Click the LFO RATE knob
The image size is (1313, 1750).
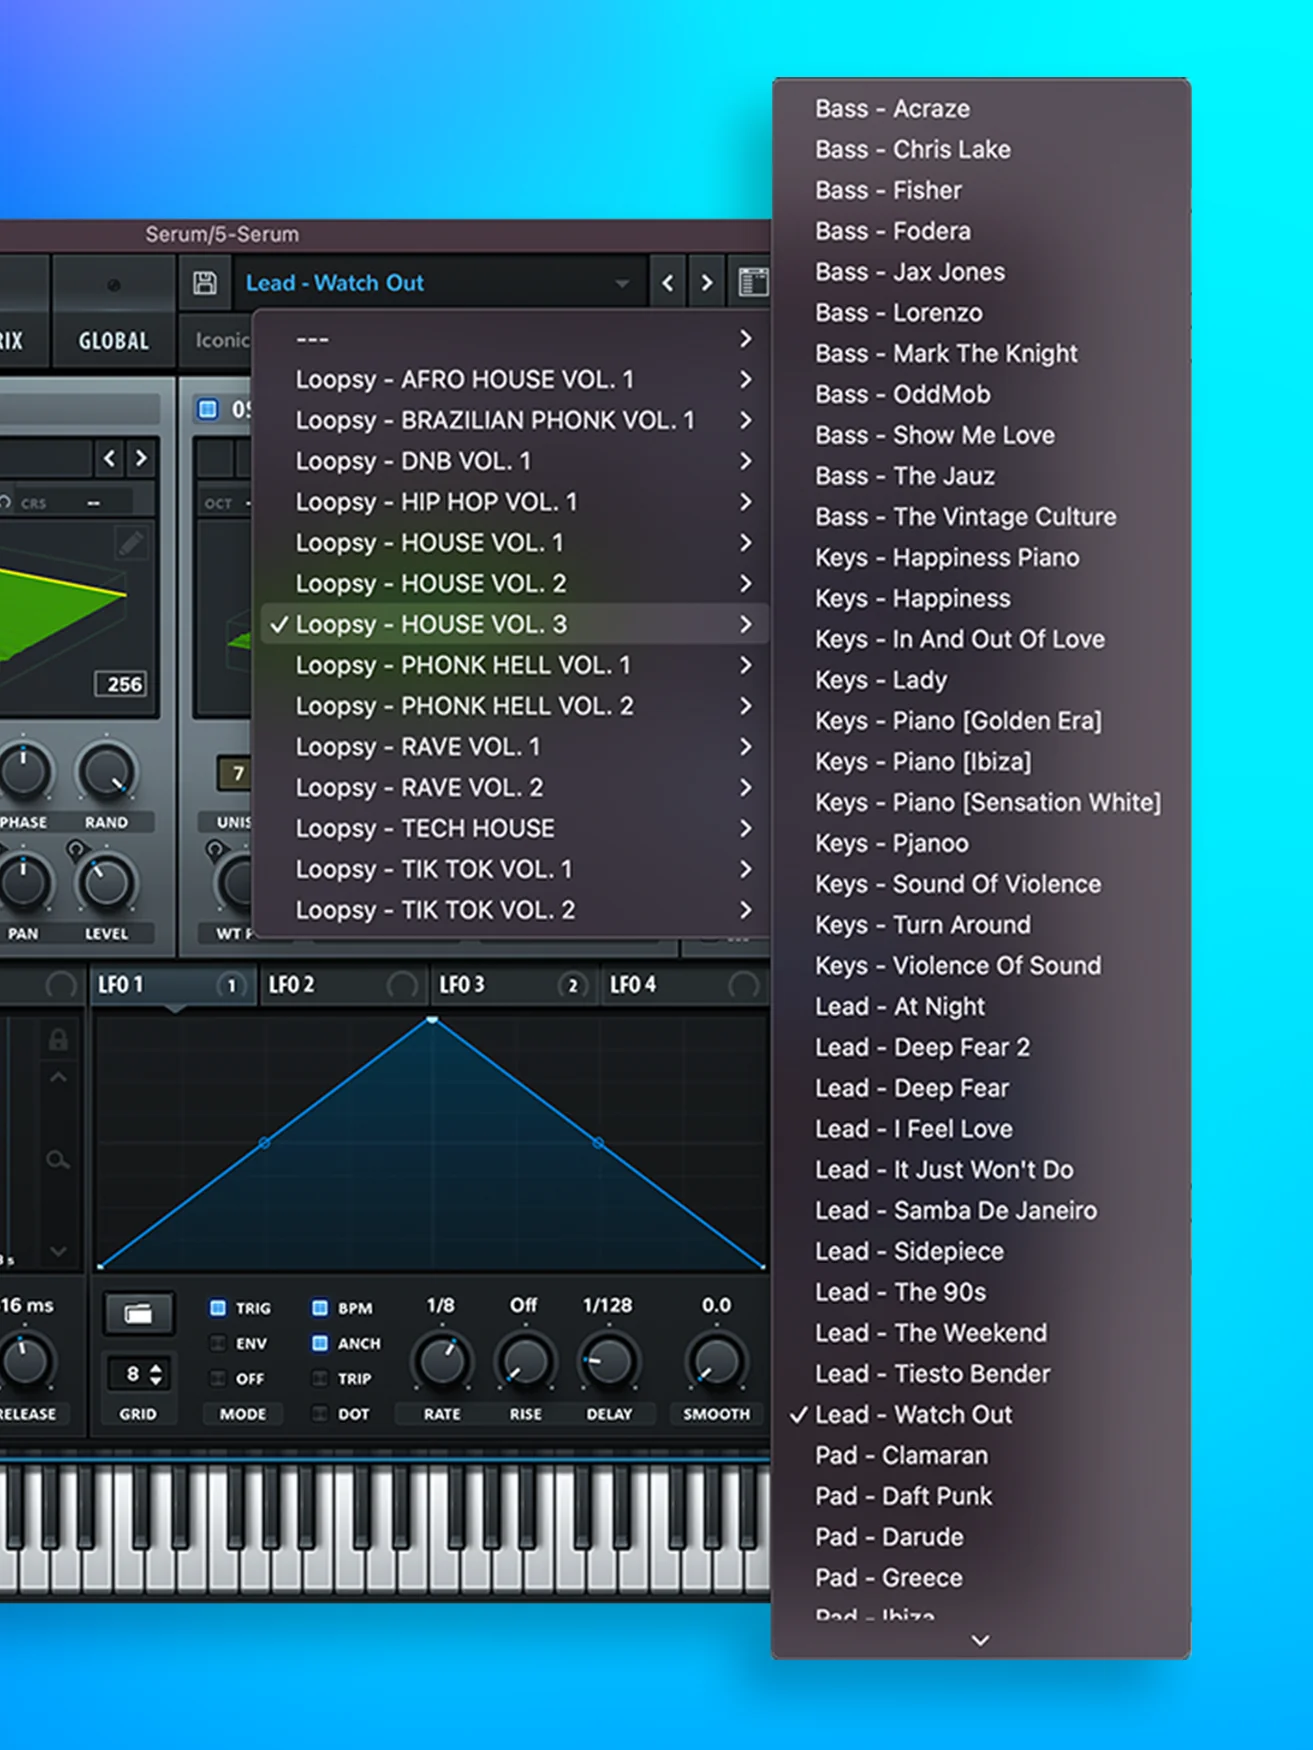coord(441,1361)
